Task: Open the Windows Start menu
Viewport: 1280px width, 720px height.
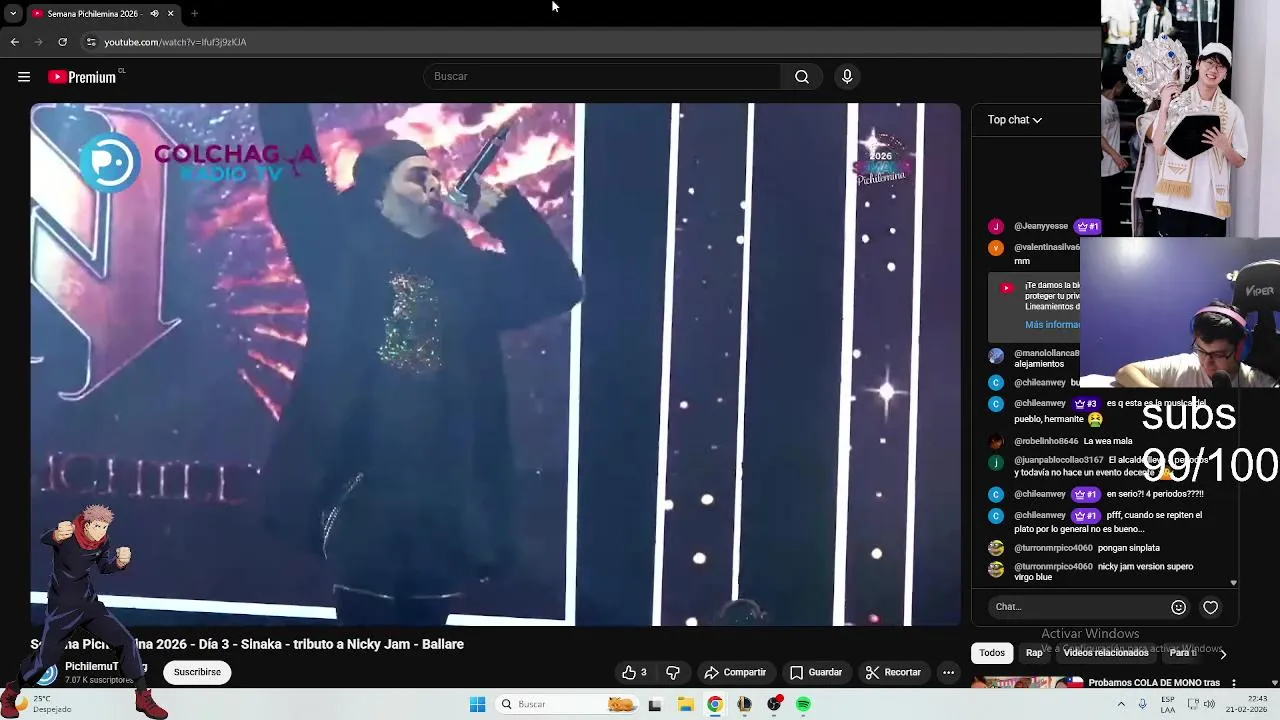Action: 477,704
